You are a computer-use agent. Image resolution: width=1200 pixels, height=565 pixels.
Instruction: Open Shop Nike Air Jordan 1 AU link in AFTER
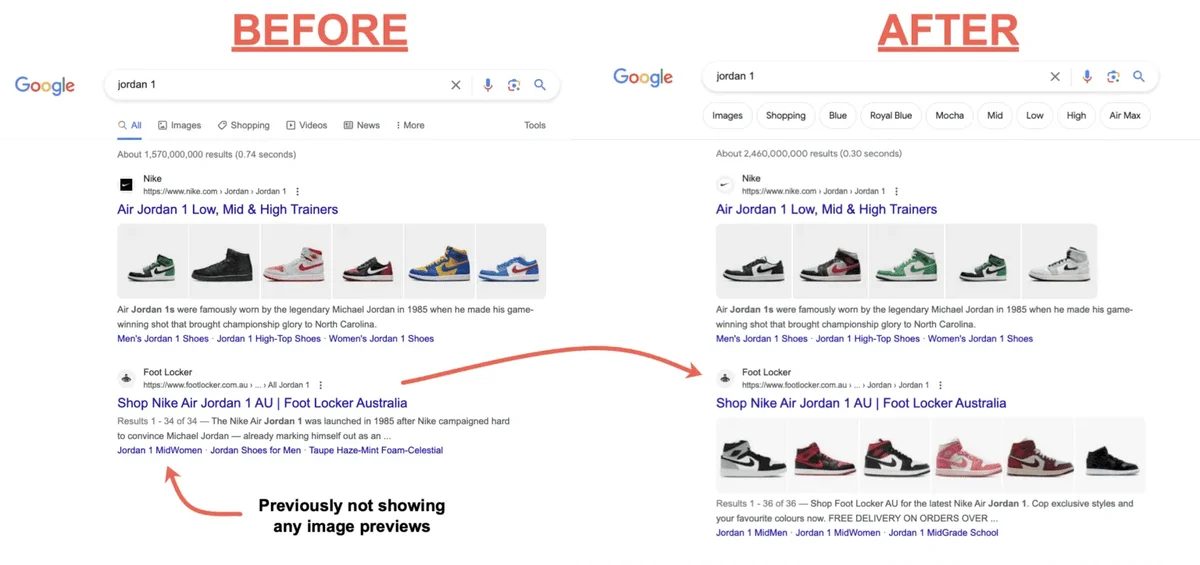point(860,403)
